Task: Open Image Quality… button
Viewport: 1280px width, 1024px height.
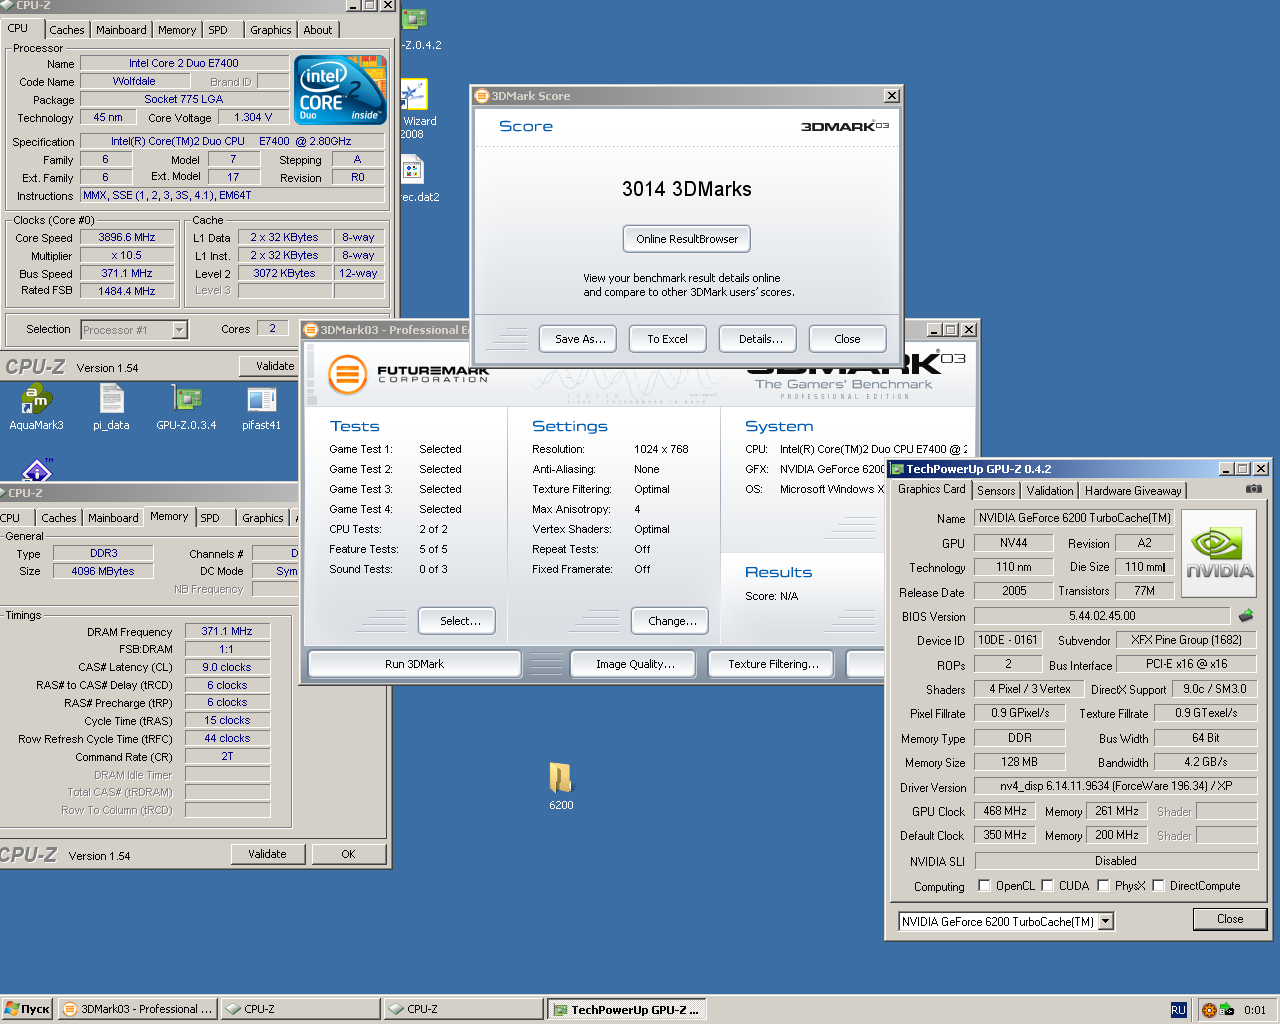Action: (x=635, y=664)
